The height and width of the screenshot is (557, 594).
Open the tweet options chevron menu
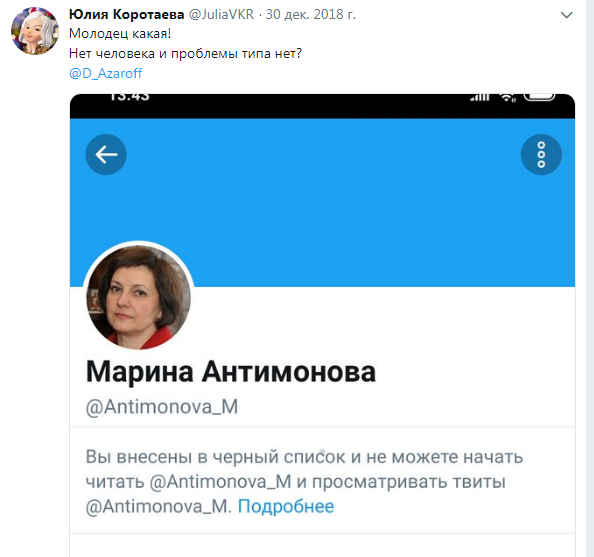coord(566,15)
